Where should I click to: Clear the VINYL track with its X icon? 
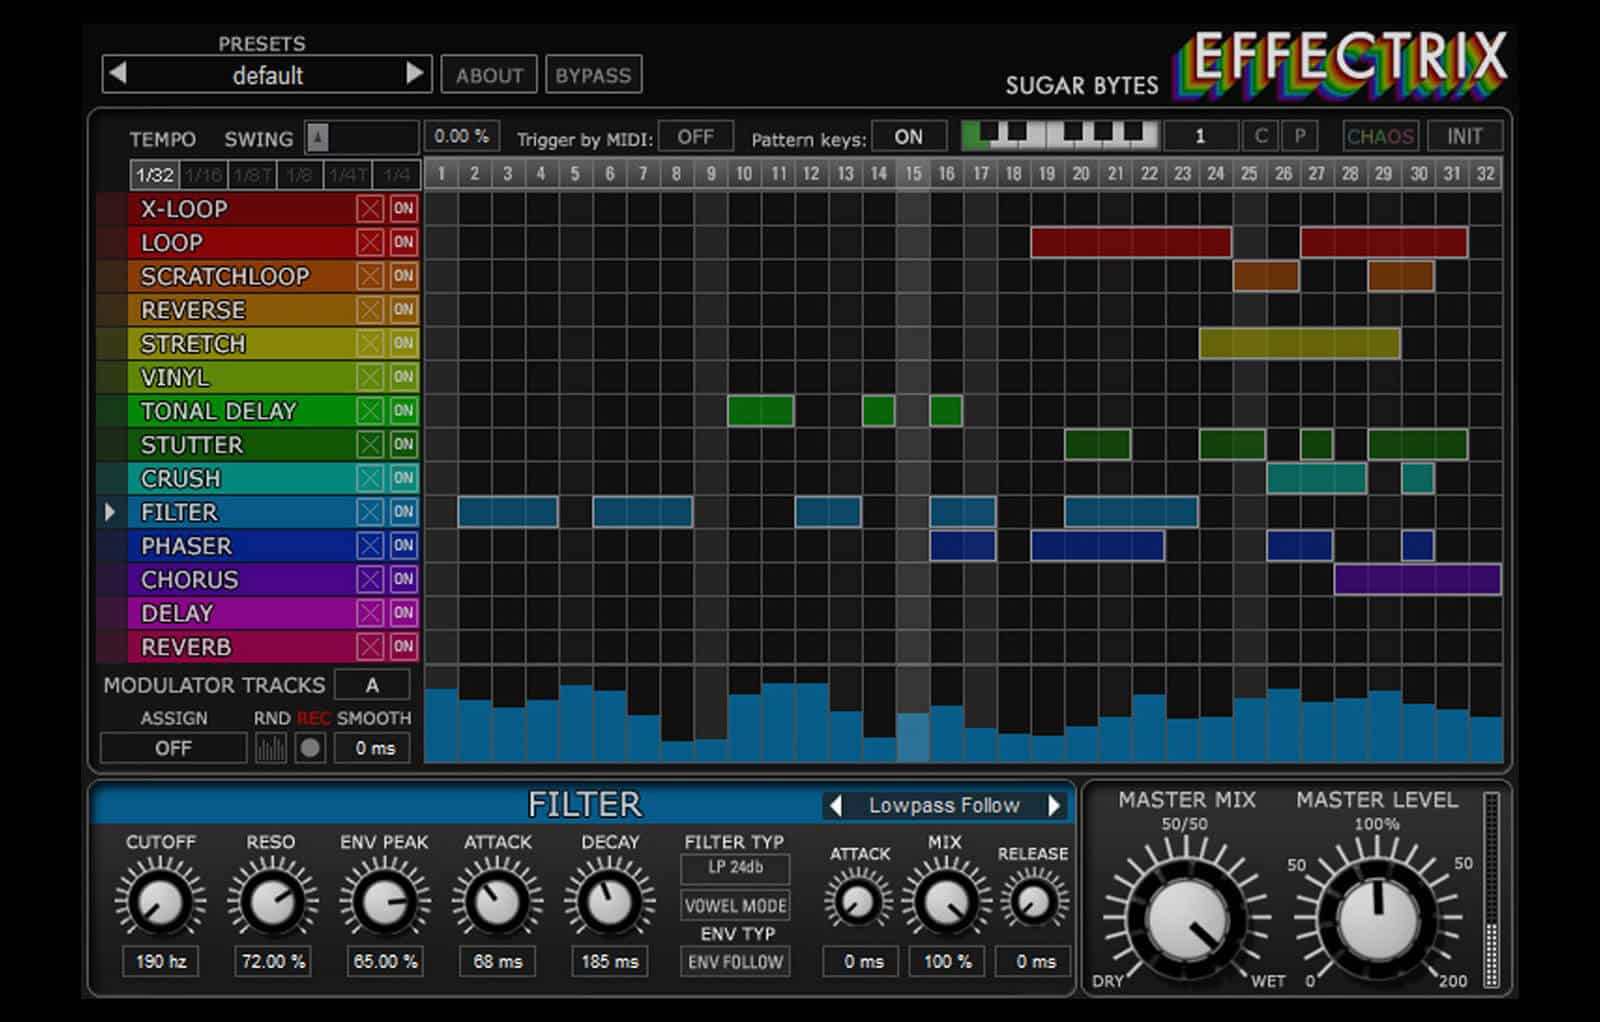tap(370, 377)
